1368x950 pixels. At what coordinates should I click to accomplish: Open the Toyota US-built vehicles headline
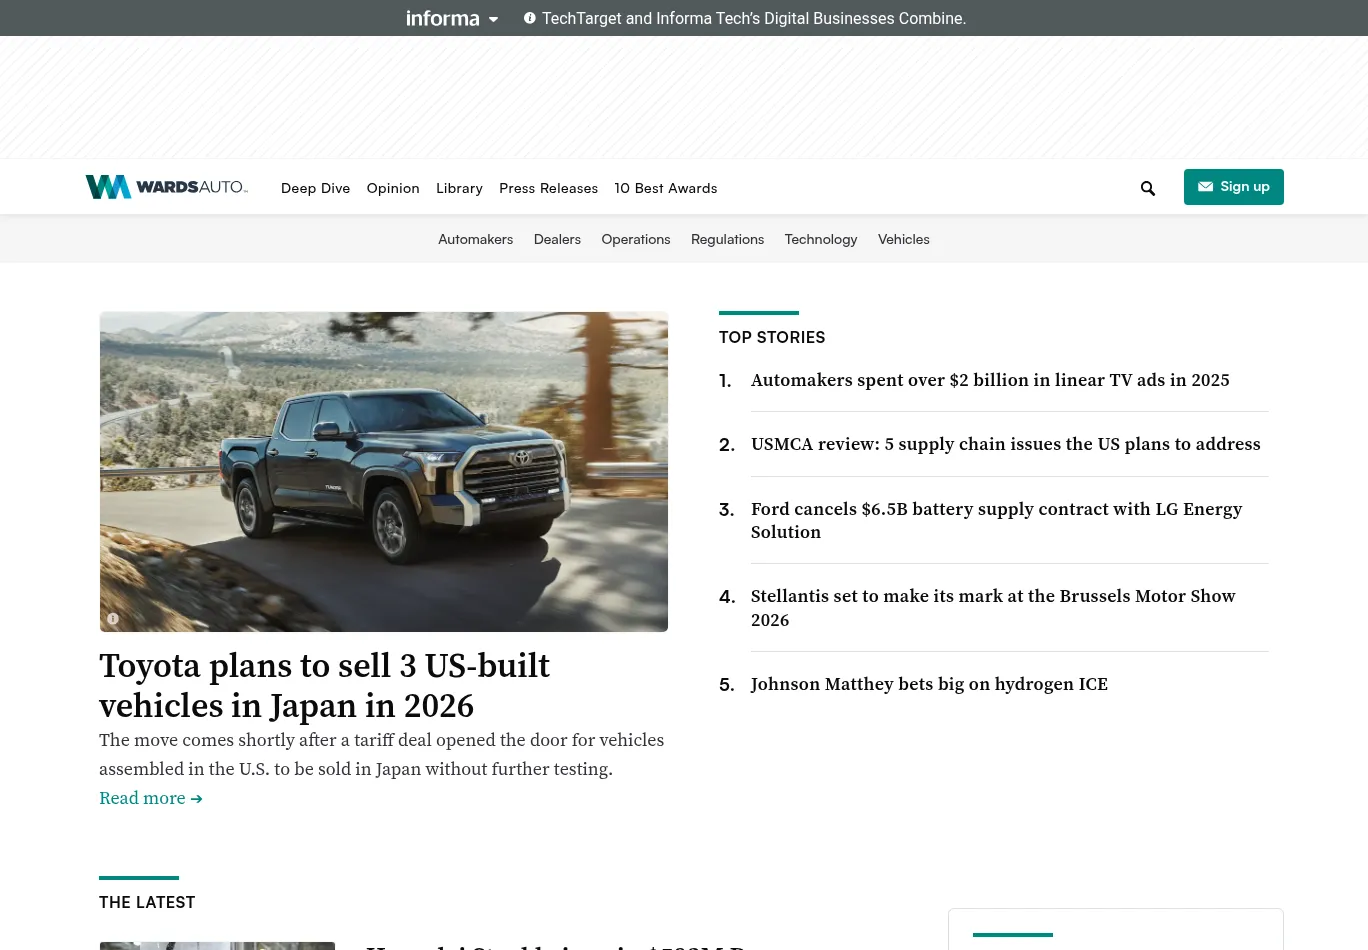tap(324, 686)
